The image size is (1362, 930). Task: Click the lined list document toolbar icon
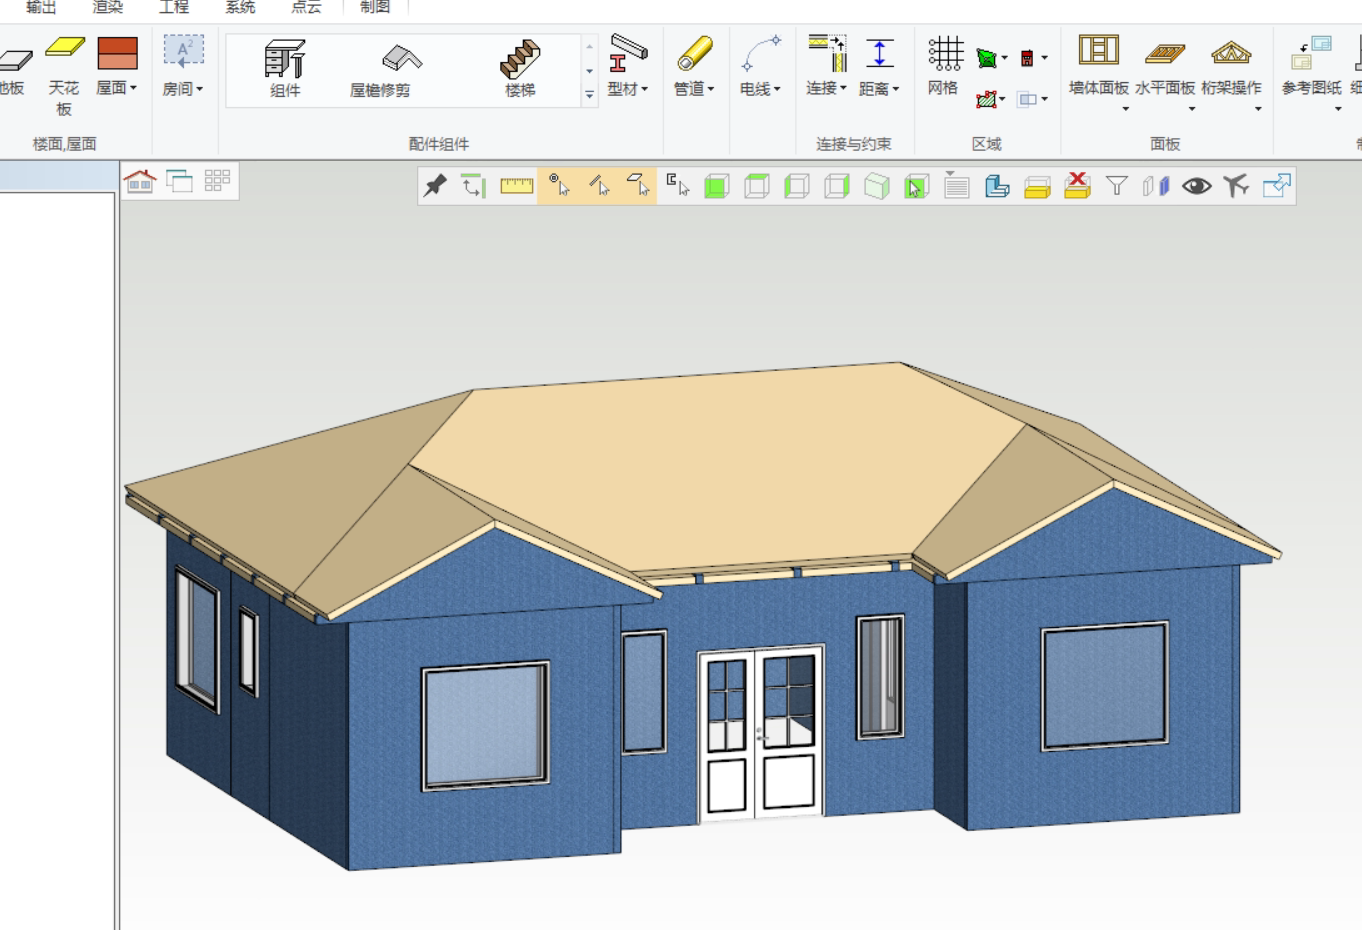pyautogui.click(x=957, y=186)
